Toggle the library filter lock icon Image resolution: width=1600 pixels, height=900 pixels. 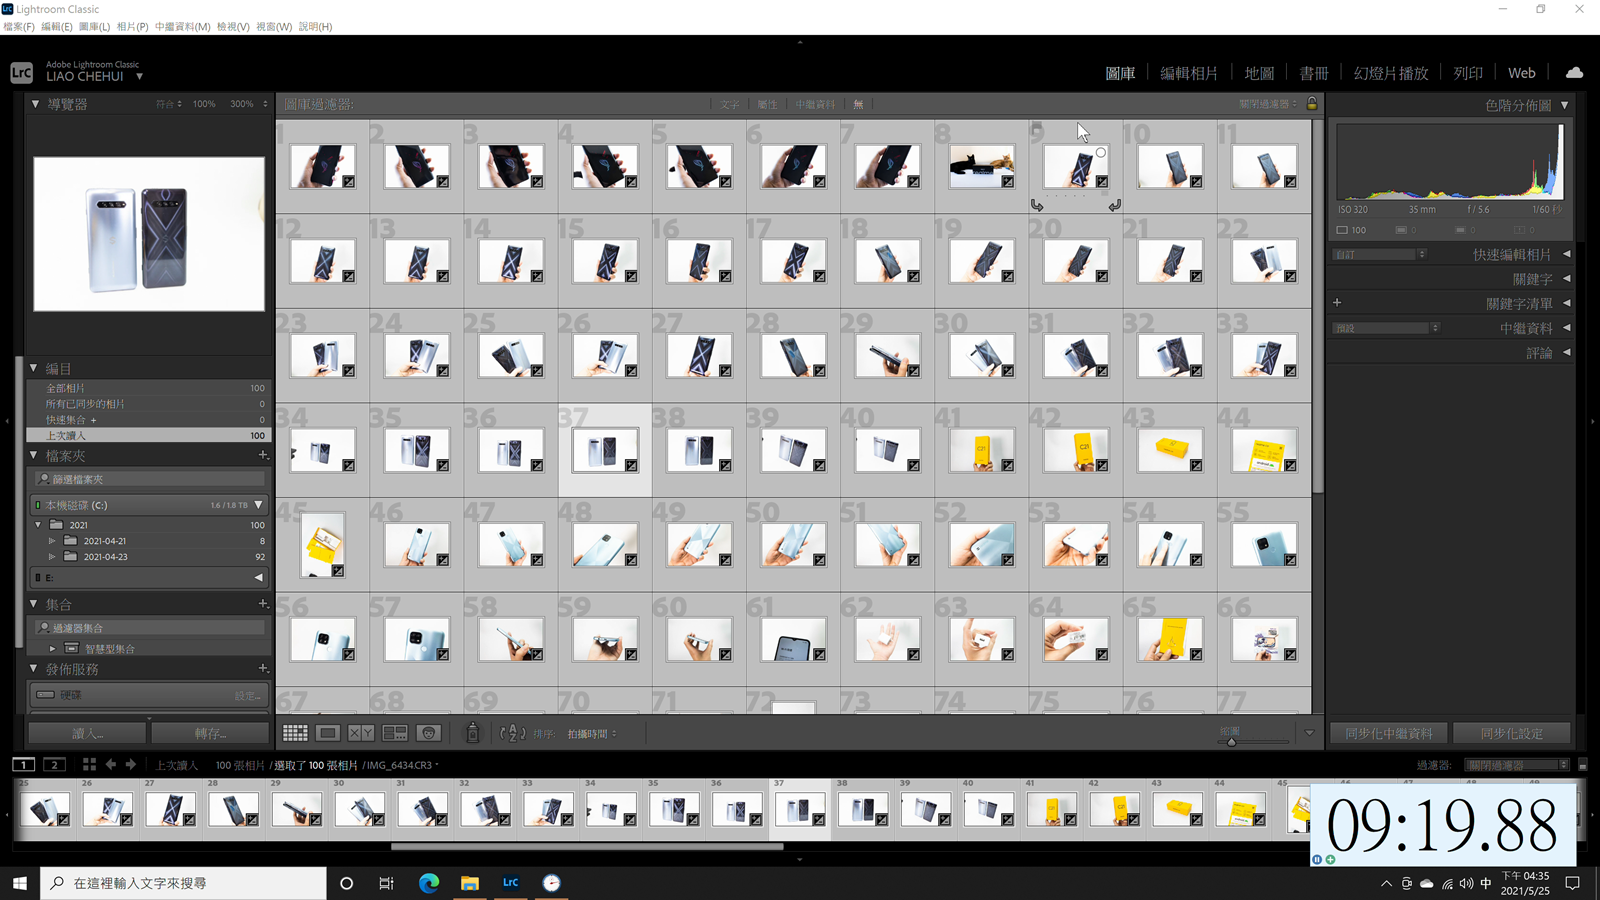pyautogui.click(x=1312, y=104)
